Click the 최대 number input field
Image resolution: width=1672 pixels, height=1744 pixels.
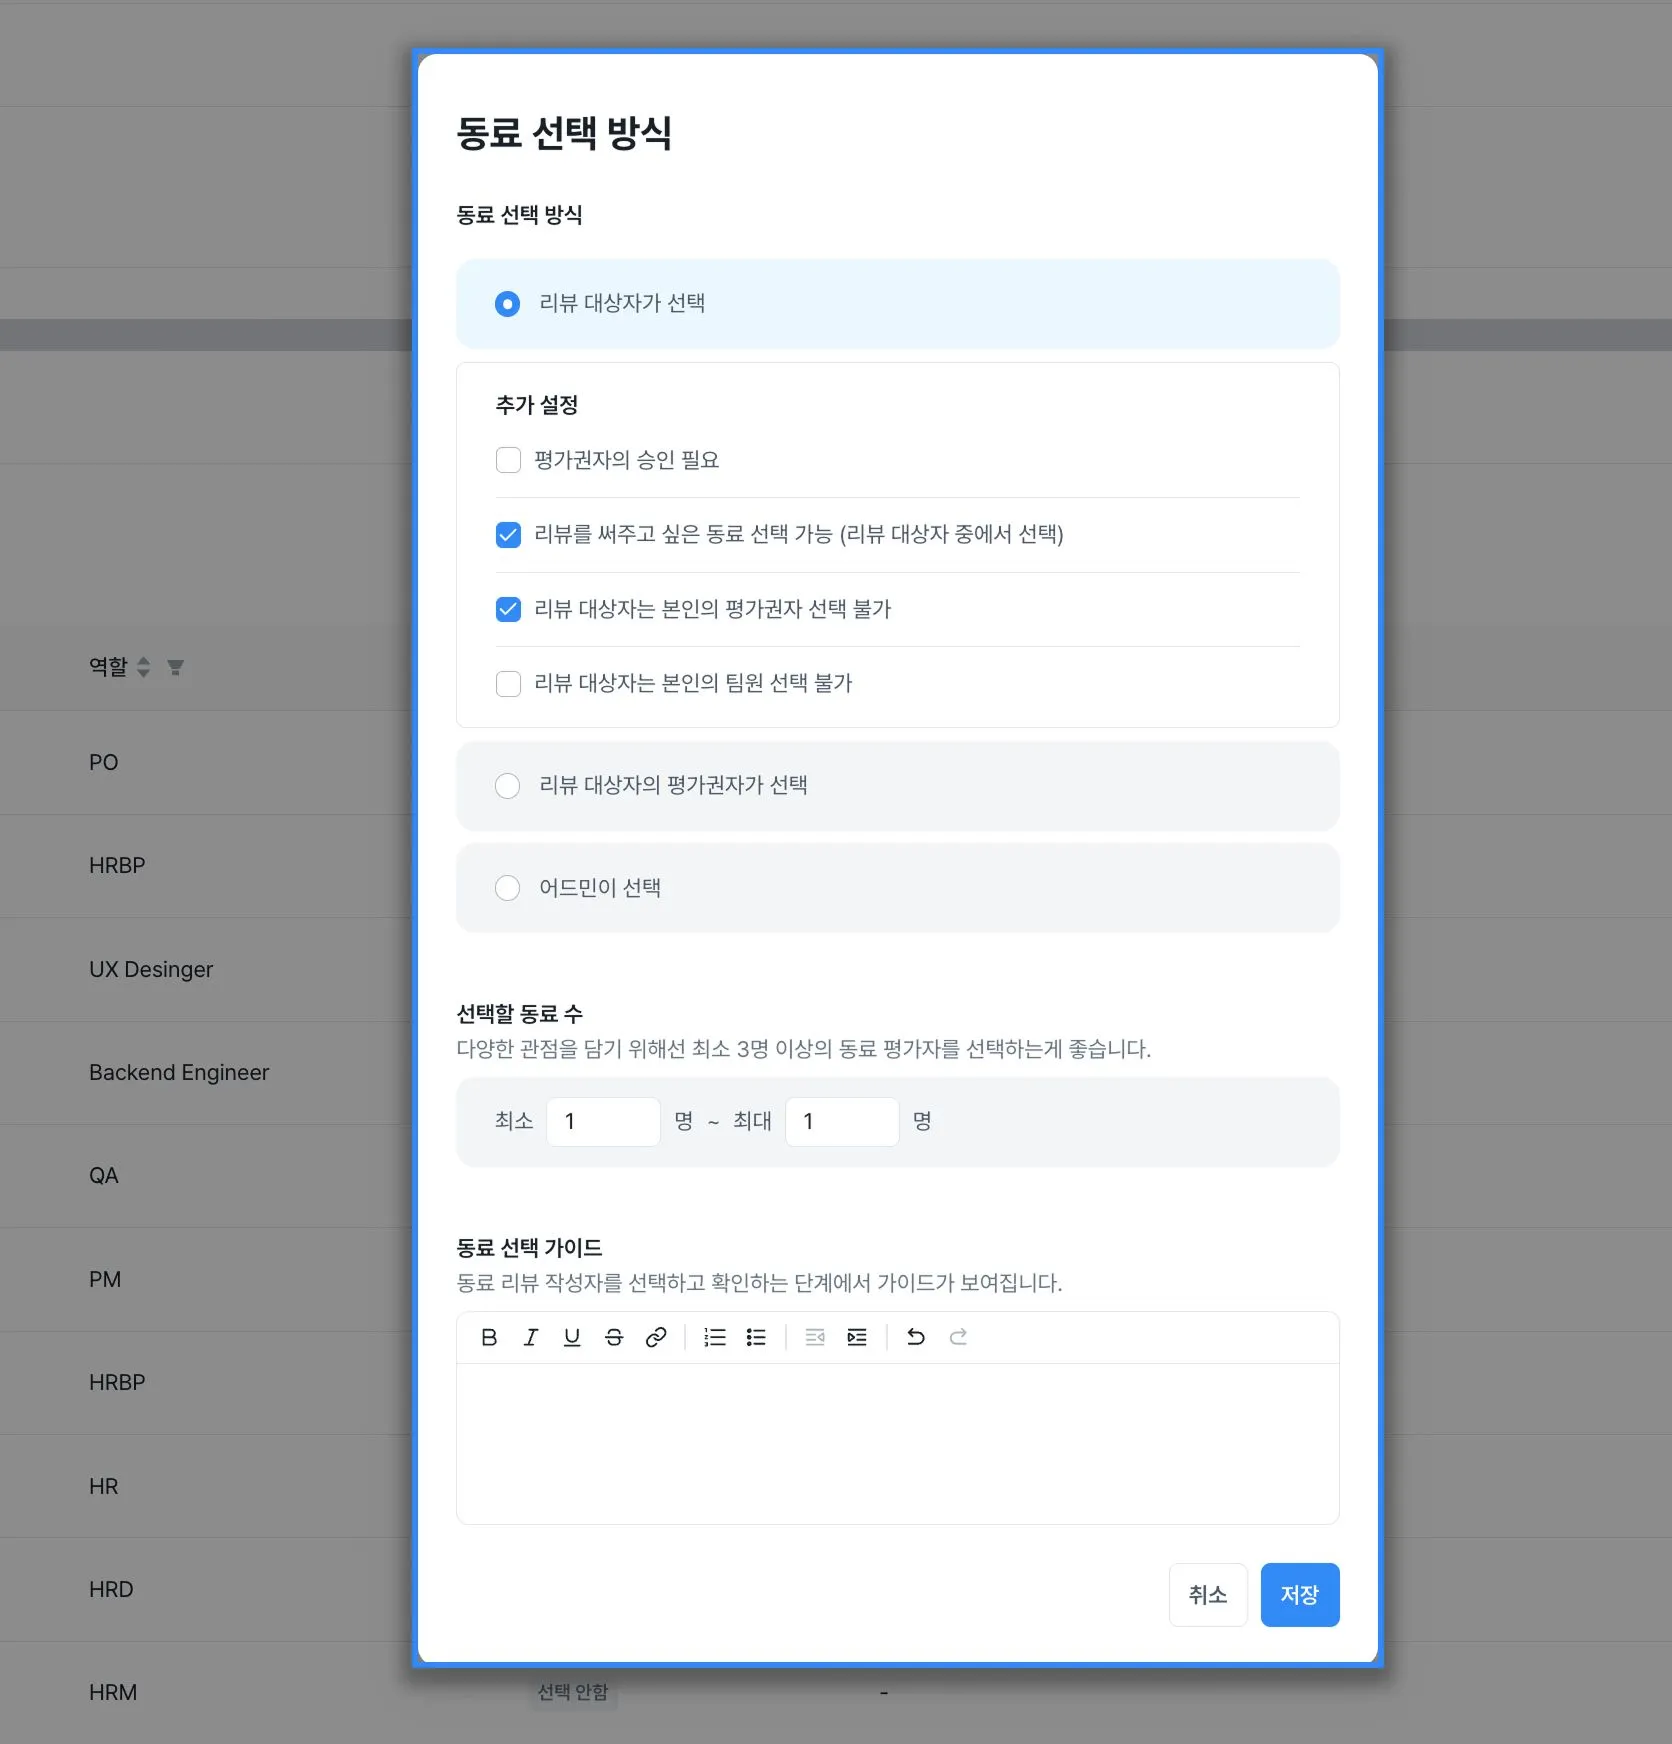(842, 1122)
